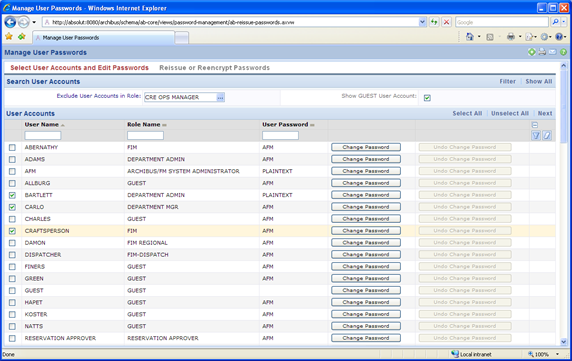This screenshot has width=572, height=361.
Task: Uncheck the CARLO row checkbox
Action: (12, 207)
